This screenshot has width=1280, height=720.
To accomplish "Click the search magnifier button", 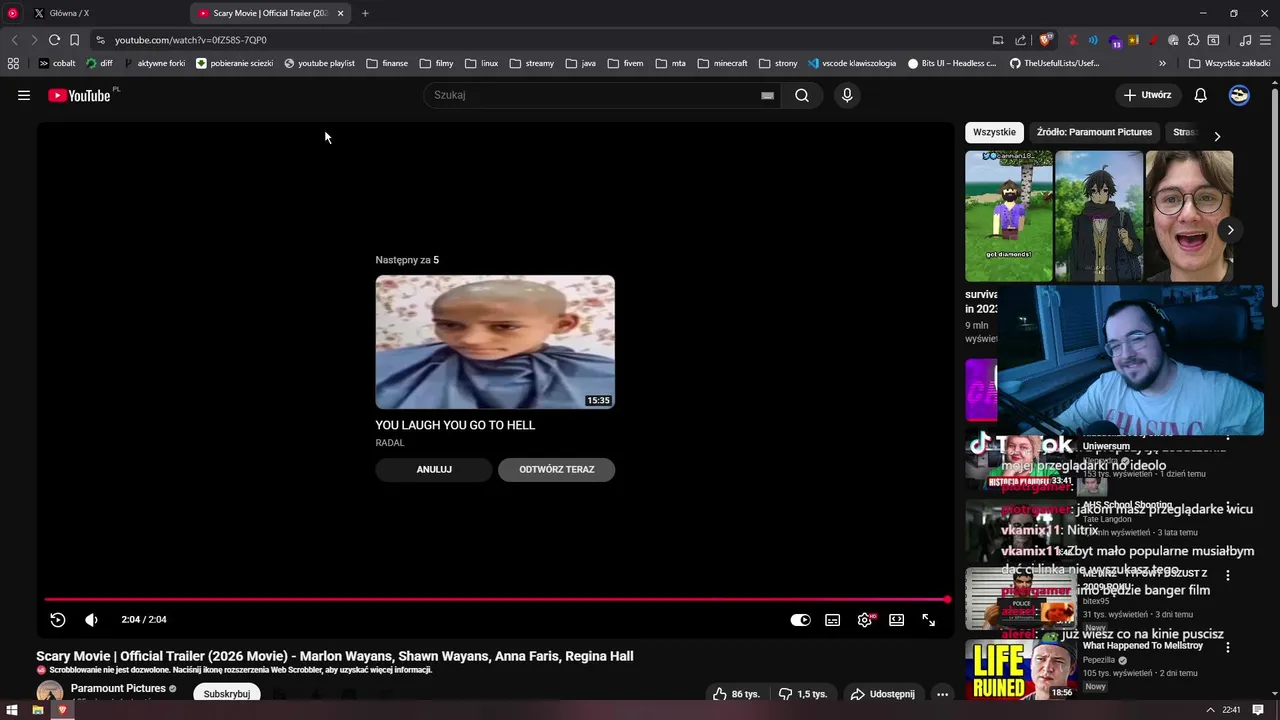I will pos(802,95).
